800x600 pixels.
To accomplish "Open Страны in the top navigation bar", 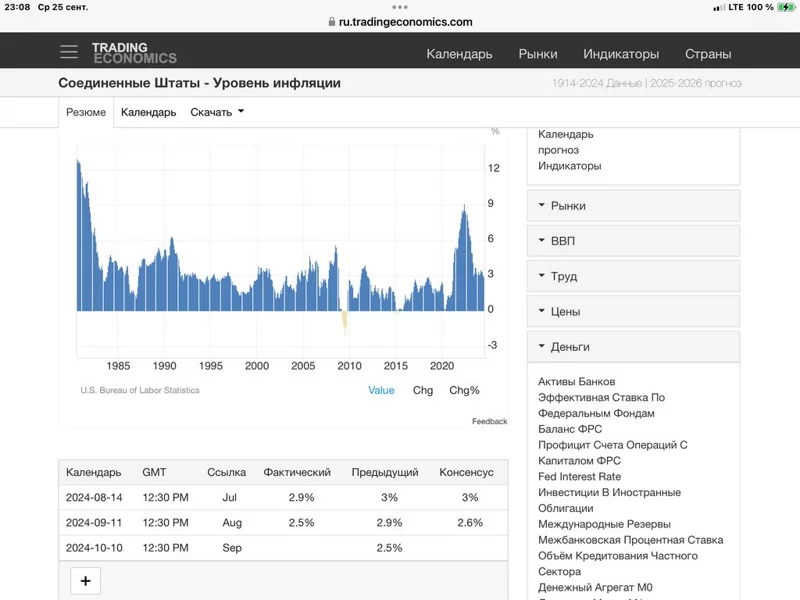I will point(708,54).
